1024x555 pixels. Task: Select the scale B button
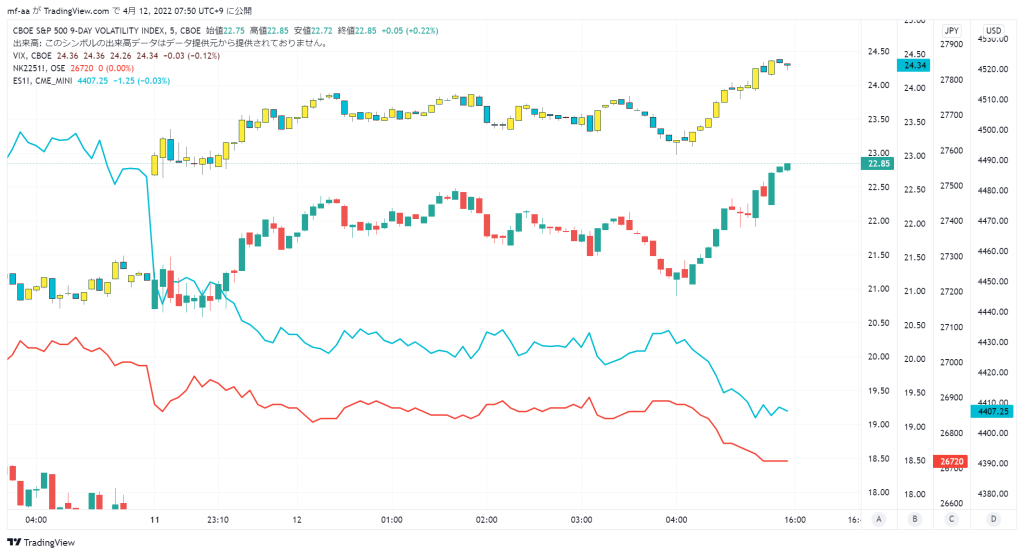[915, 519]
